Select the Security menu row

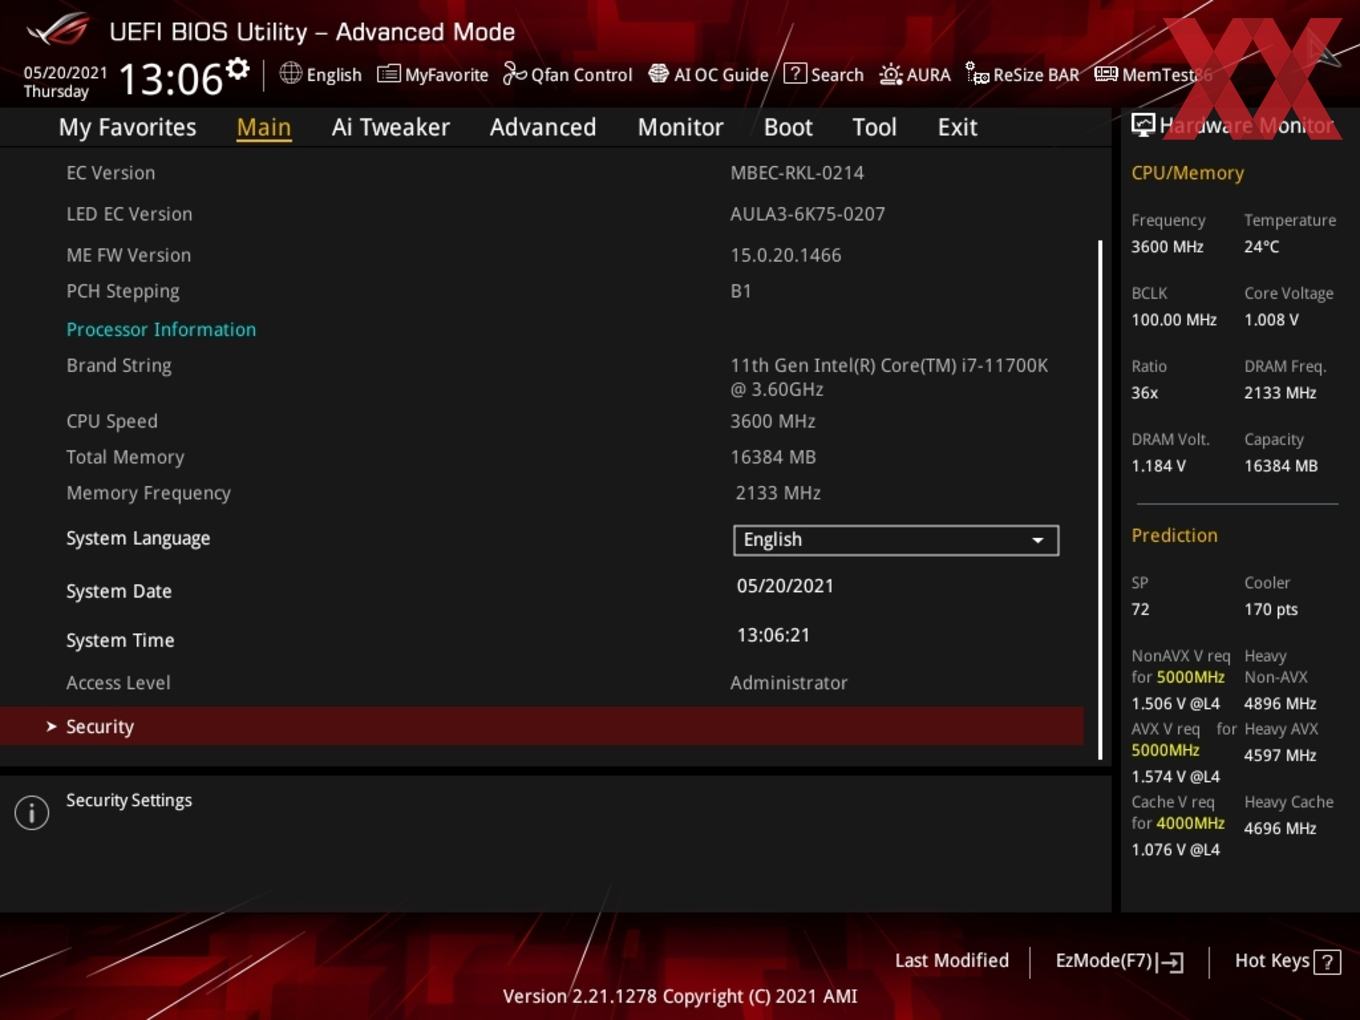(541, 726)
